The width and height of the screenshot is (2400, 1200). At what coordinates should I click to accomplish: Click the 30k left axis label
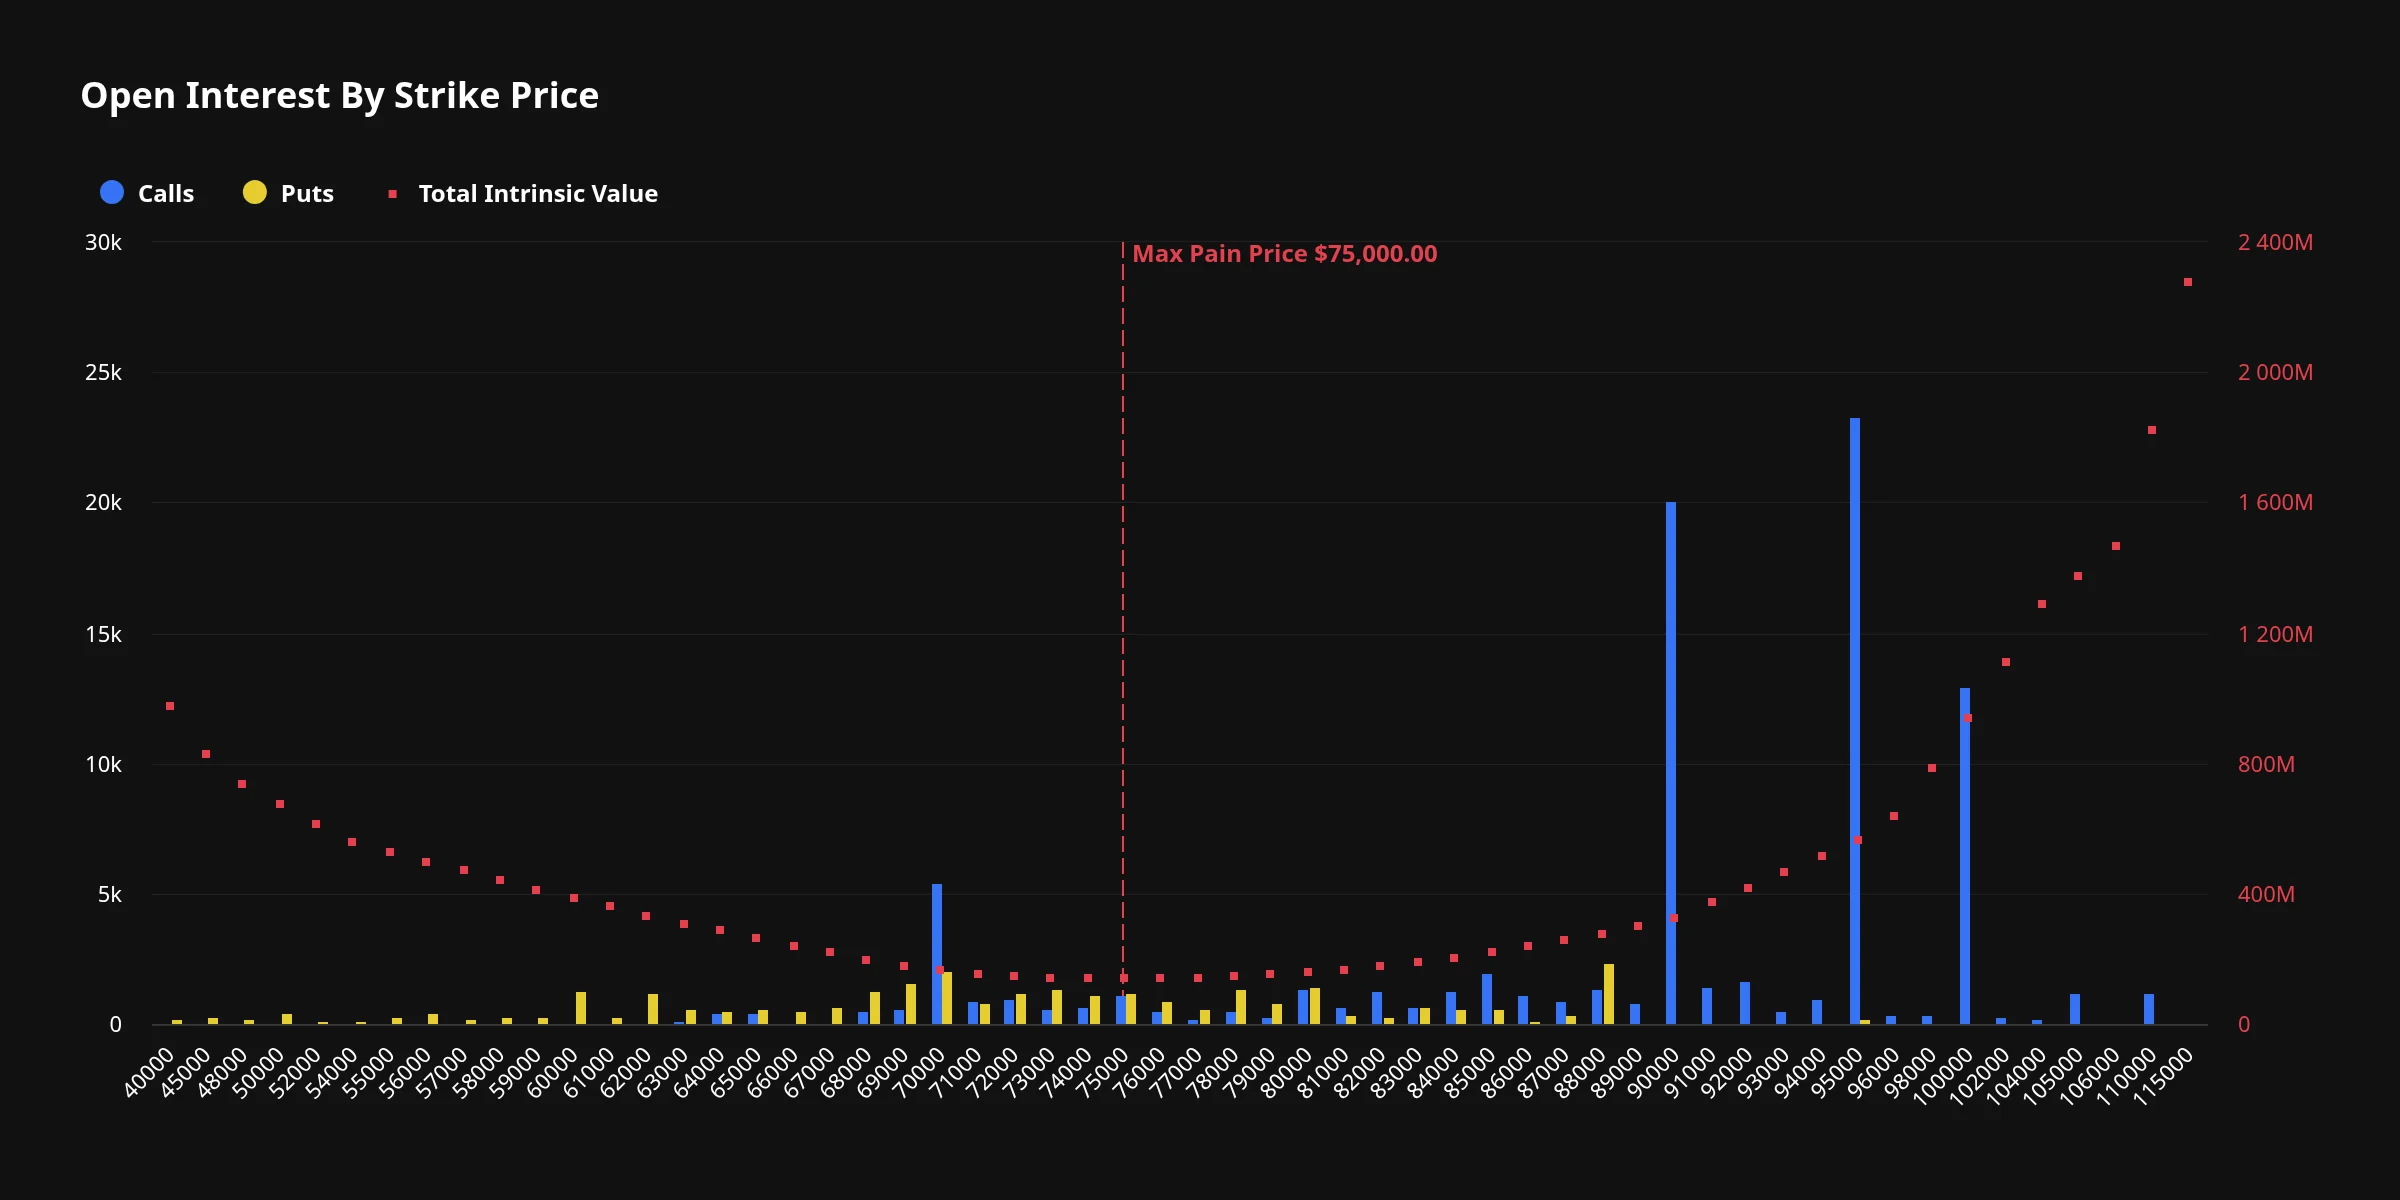point(103,243)
